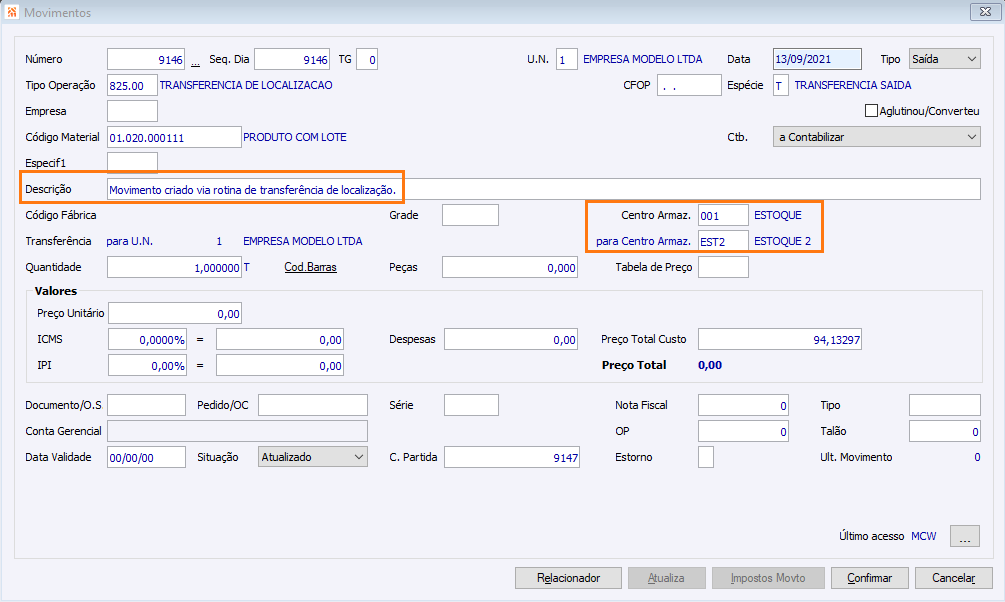Screen dimensions: 1005x602
Task: Close the Movimentos window
Action: pos(985,12)
